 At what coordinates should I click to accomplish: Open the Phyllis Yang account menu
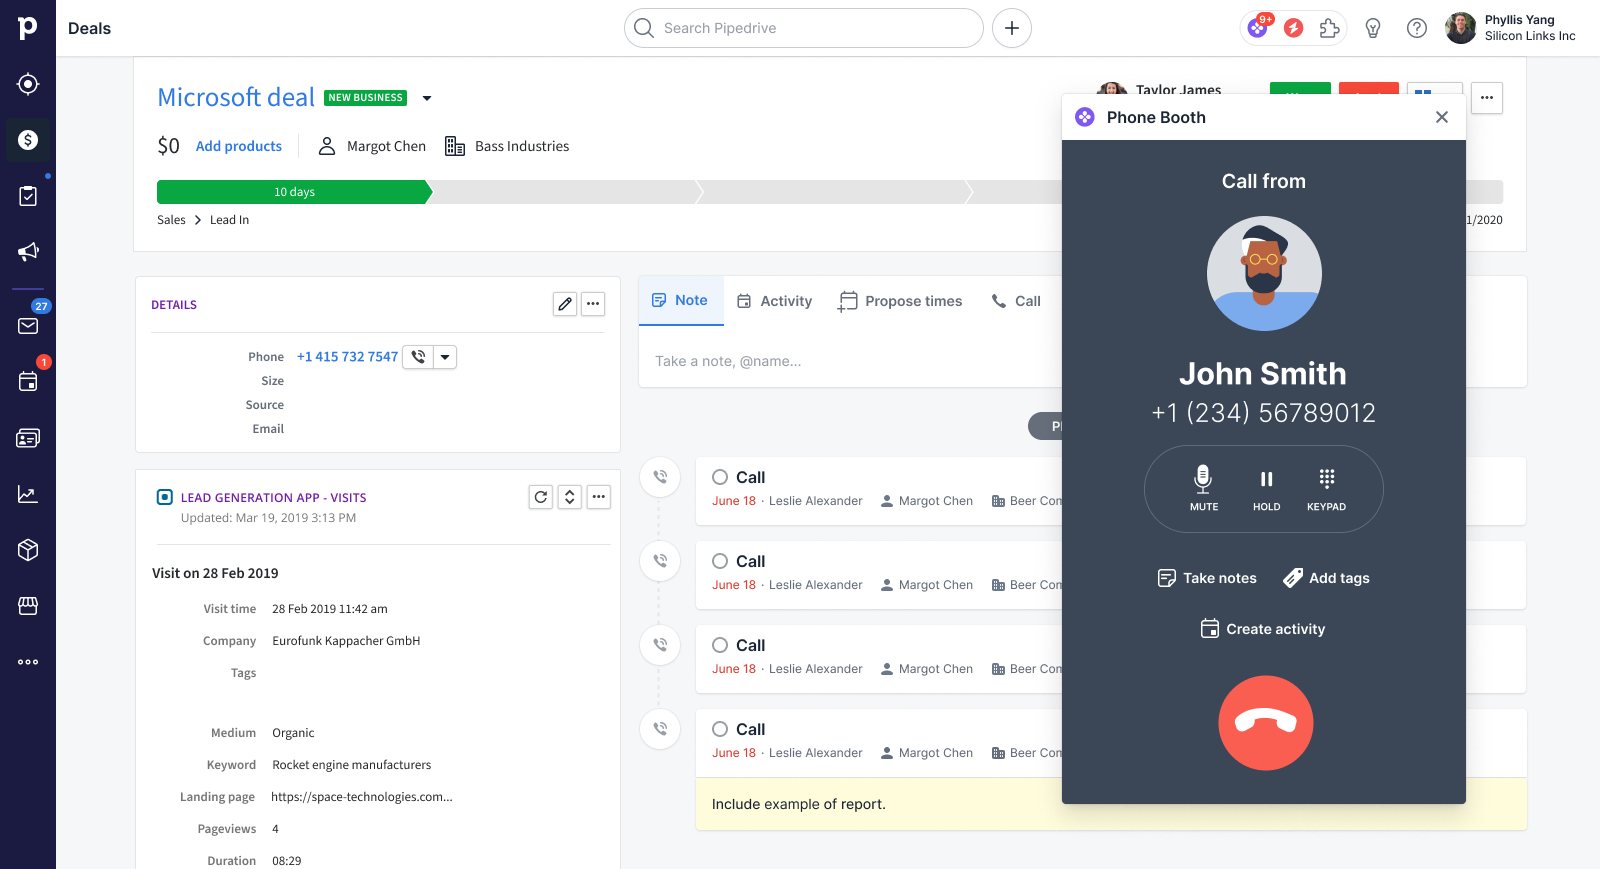[1511, 28]
